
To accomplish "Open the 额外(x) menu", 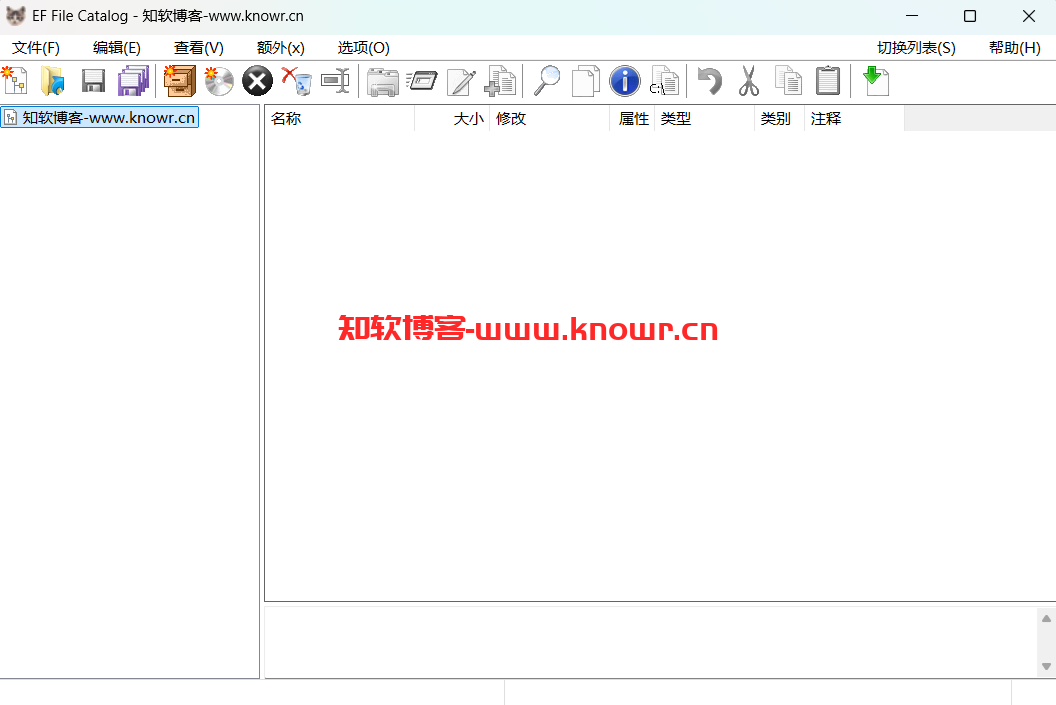I will click(x=280, y=48).
